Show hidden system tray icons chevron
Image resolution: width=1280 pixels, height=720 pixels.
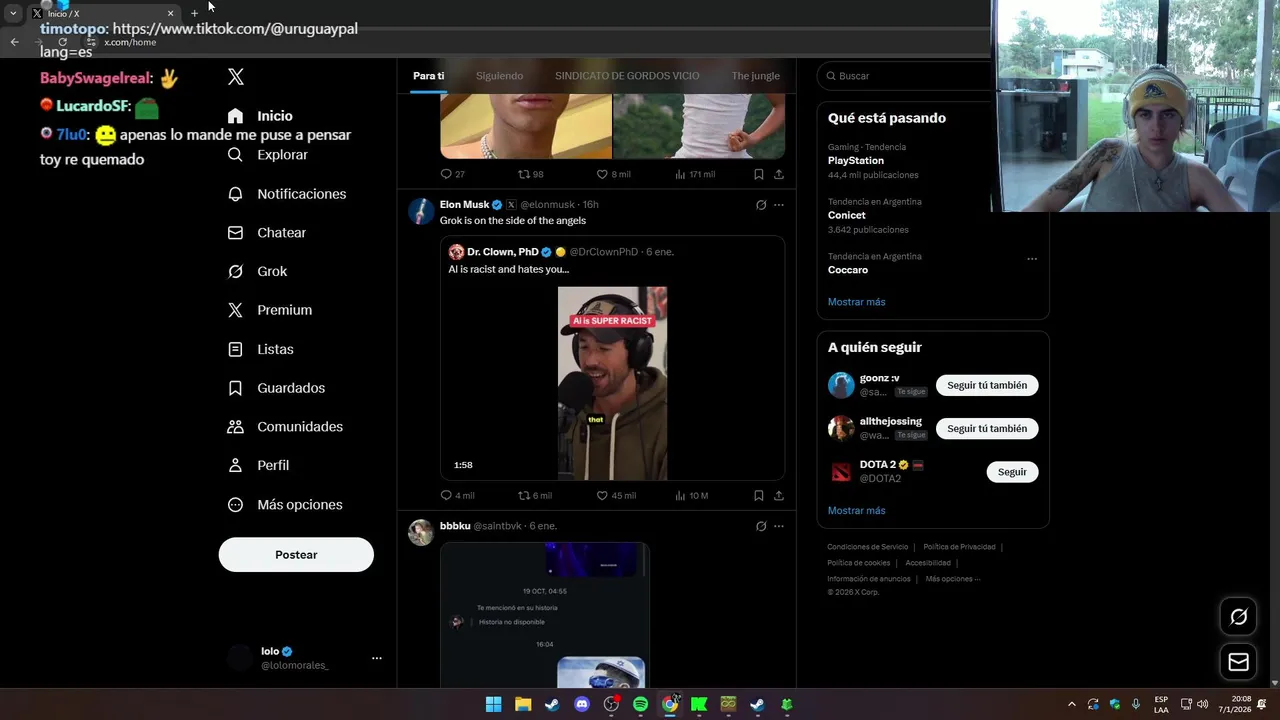pyautogui.click(x=1071, y=704)
